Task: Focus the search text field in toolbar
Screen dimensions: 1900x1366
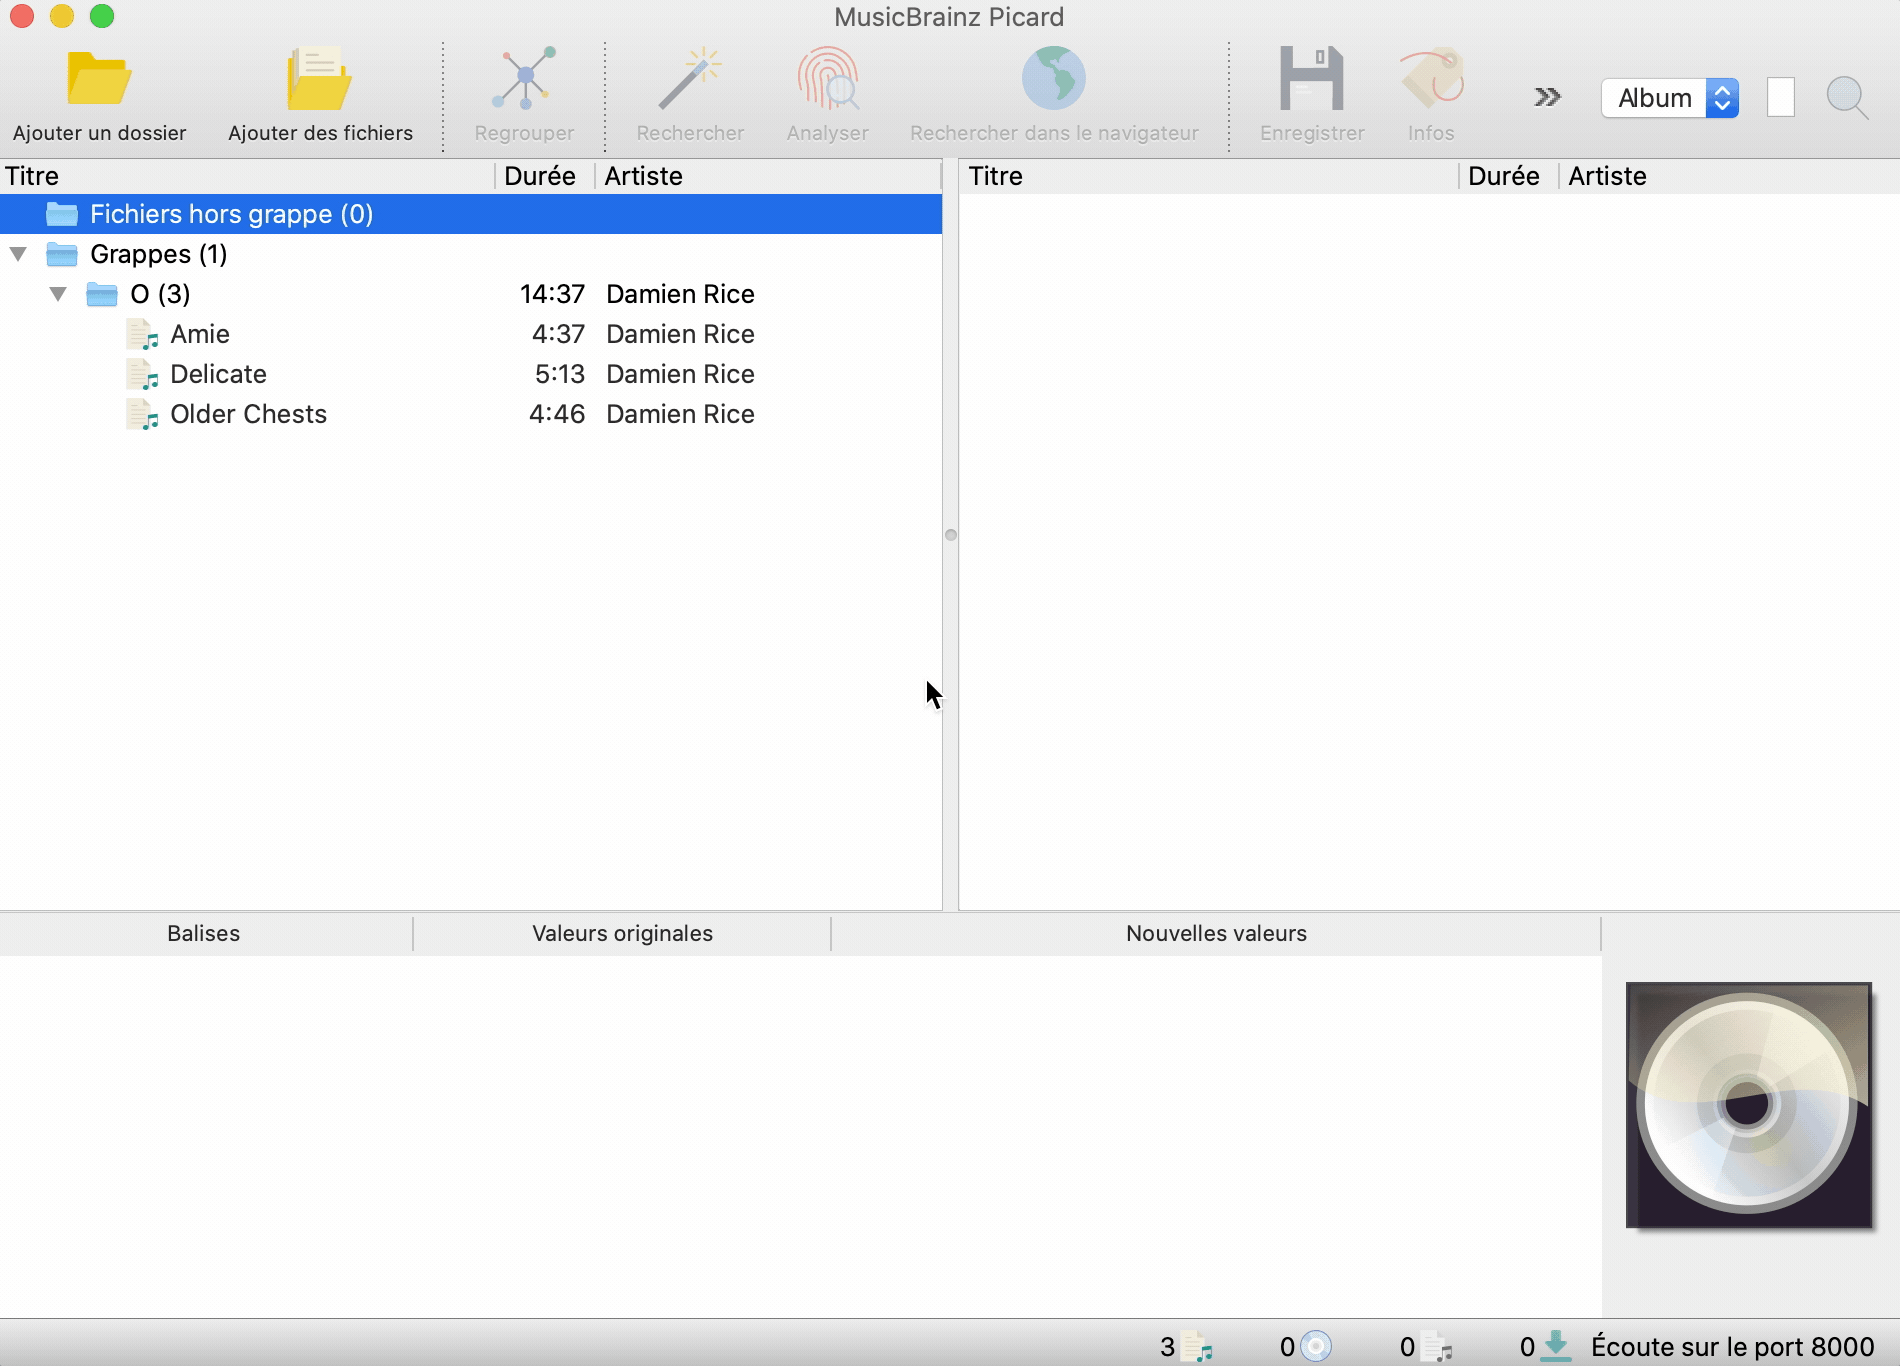Action: [x=1781, y=98]
